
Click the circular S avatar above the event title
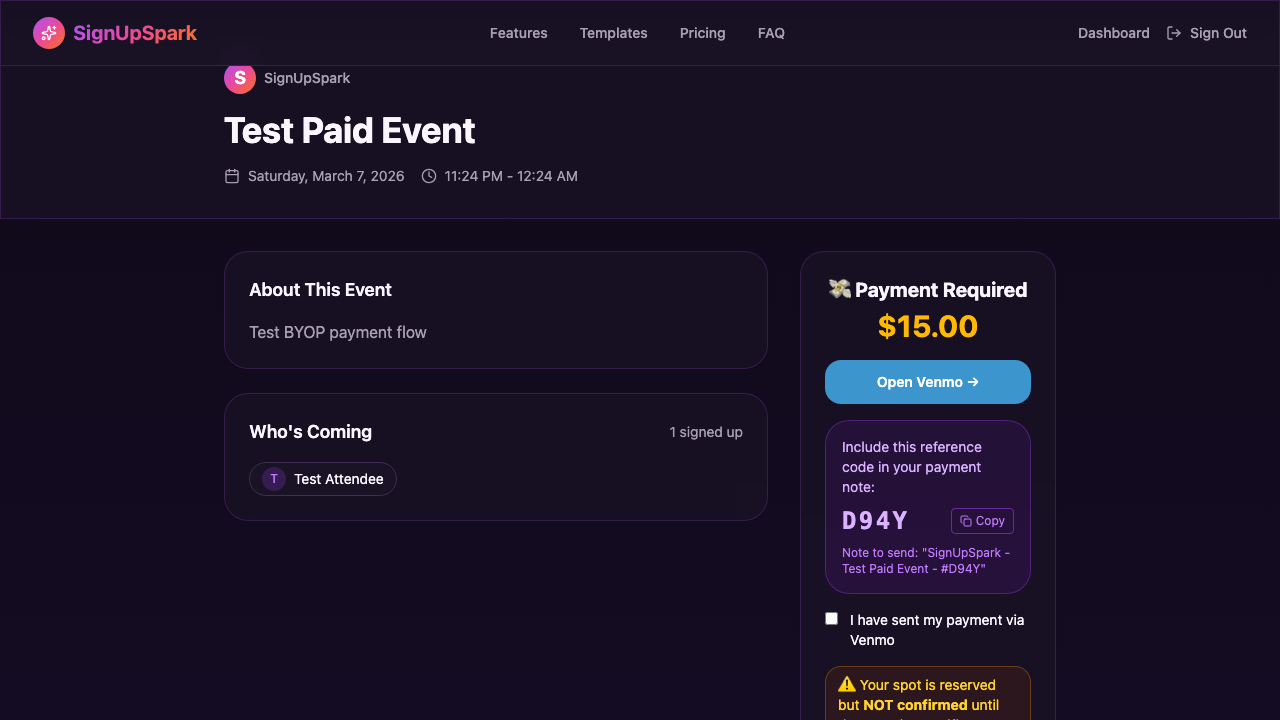click(x=239, y=78)
